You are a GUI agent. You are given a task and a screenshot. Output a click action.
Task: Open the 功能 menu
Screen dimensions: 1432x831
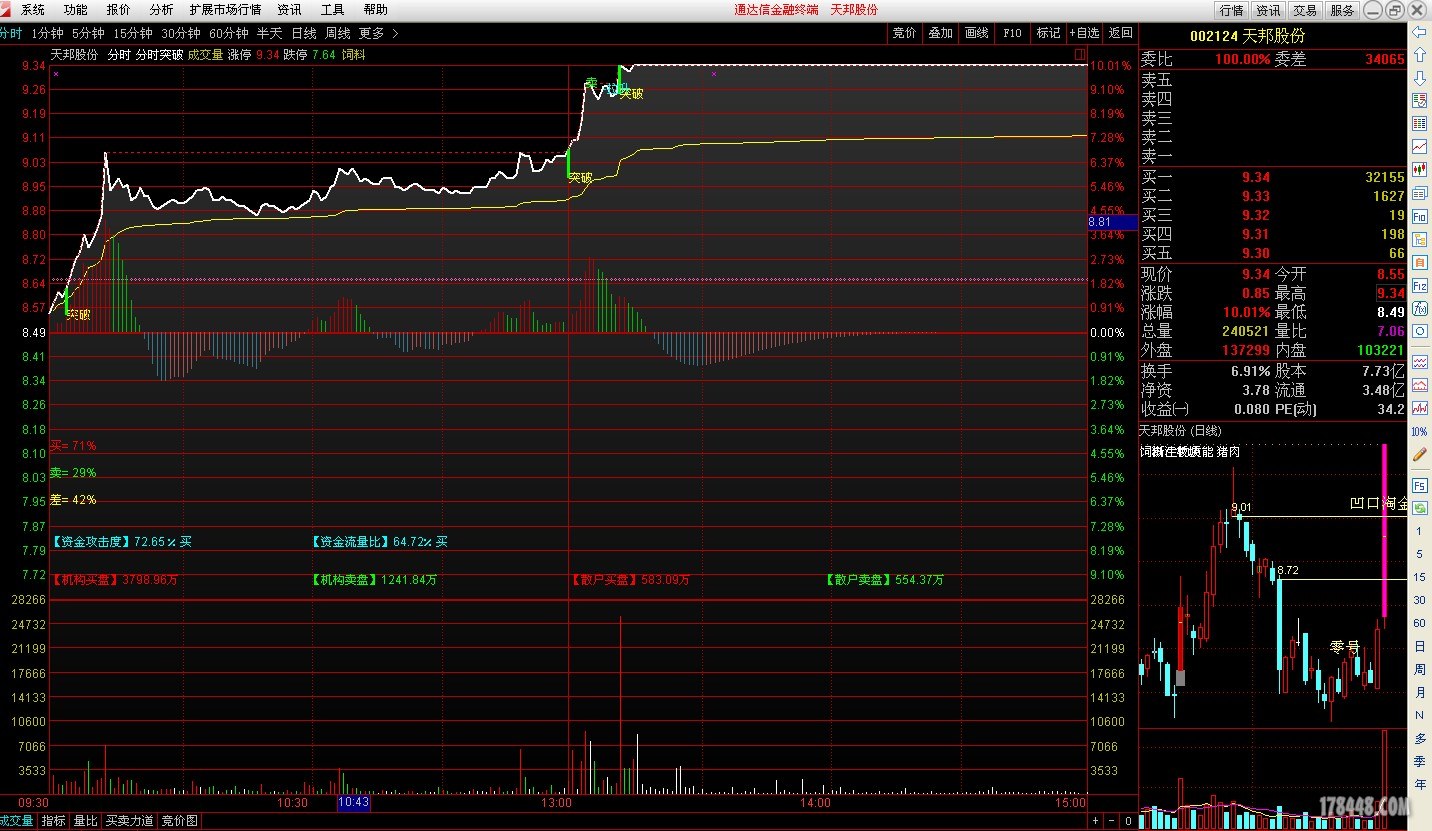click(x=75, y=9)
